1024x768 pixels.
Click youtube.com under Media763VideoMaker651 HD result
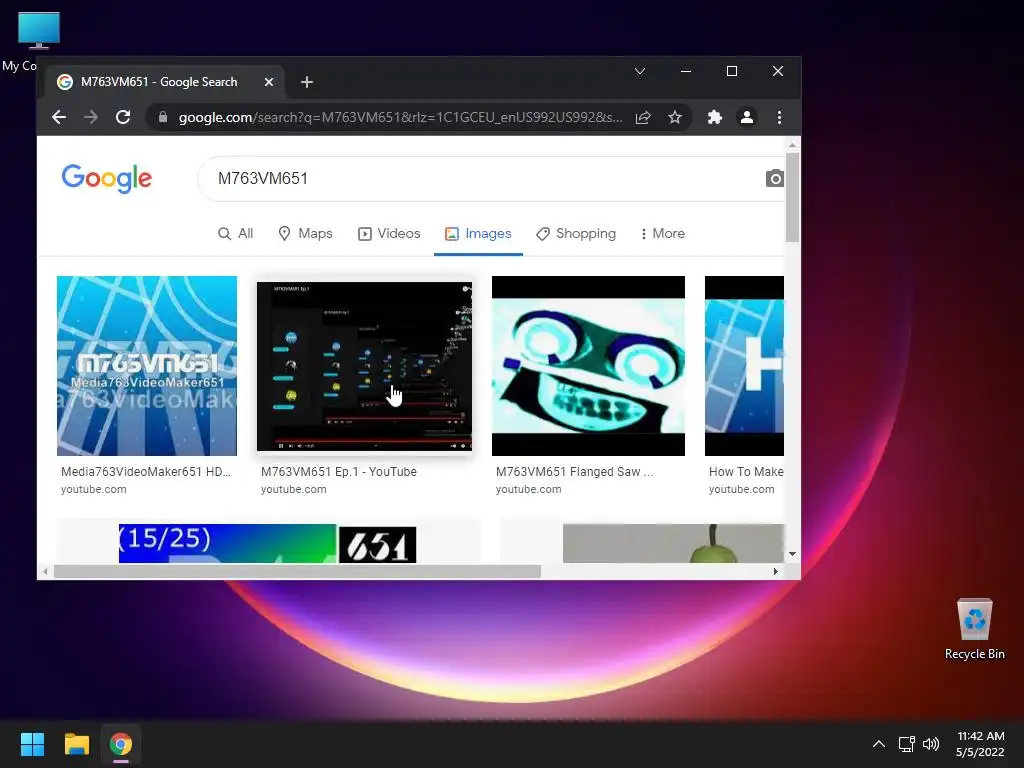coord(93,489)
